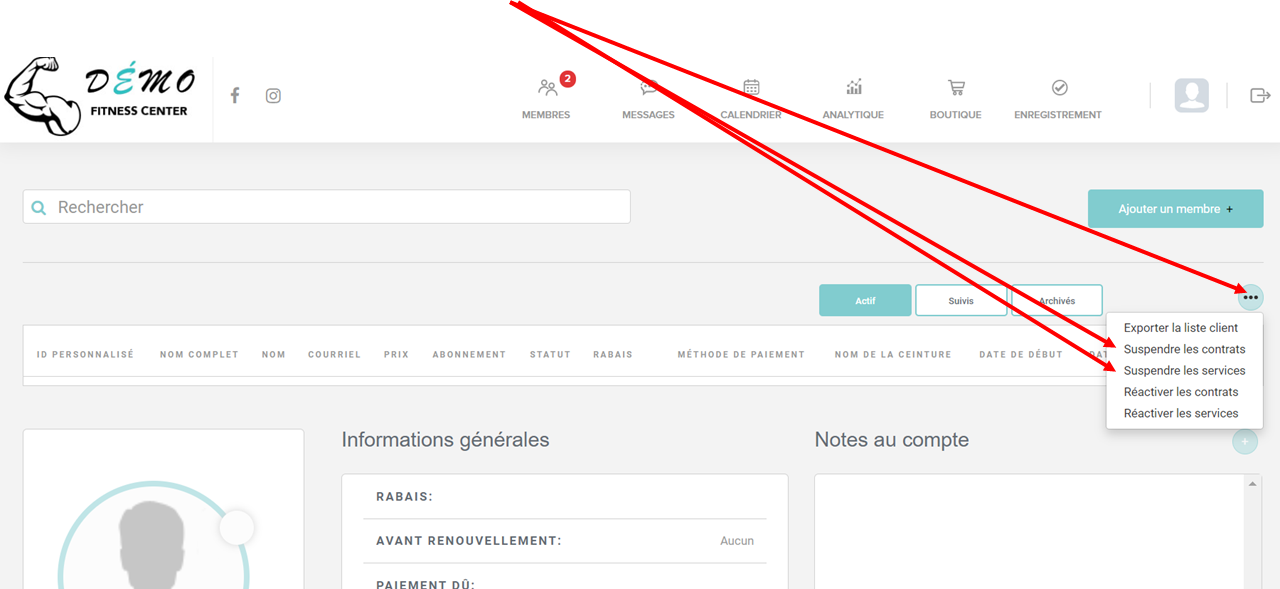The image size is (1280, 589).
Task: Click the notes scrollbar up arrow
Action: click(x=1254, y=484)
